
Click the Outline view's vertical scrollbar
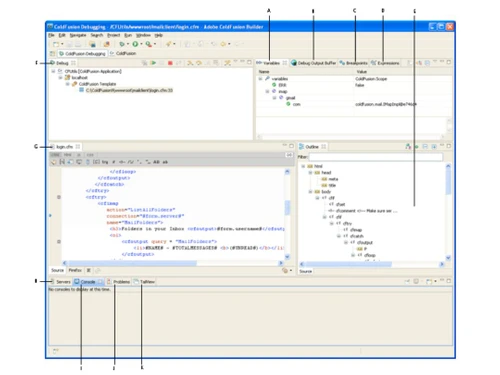pos(448,211)
